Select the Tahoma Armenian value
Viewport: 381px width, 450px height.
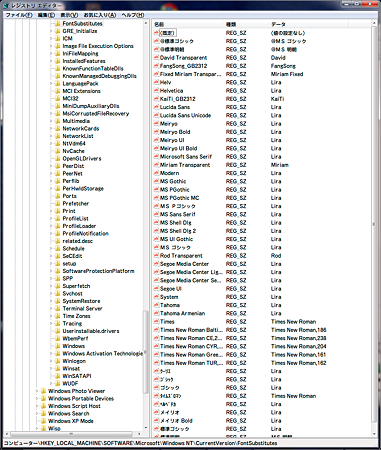[x=182, y=313]
